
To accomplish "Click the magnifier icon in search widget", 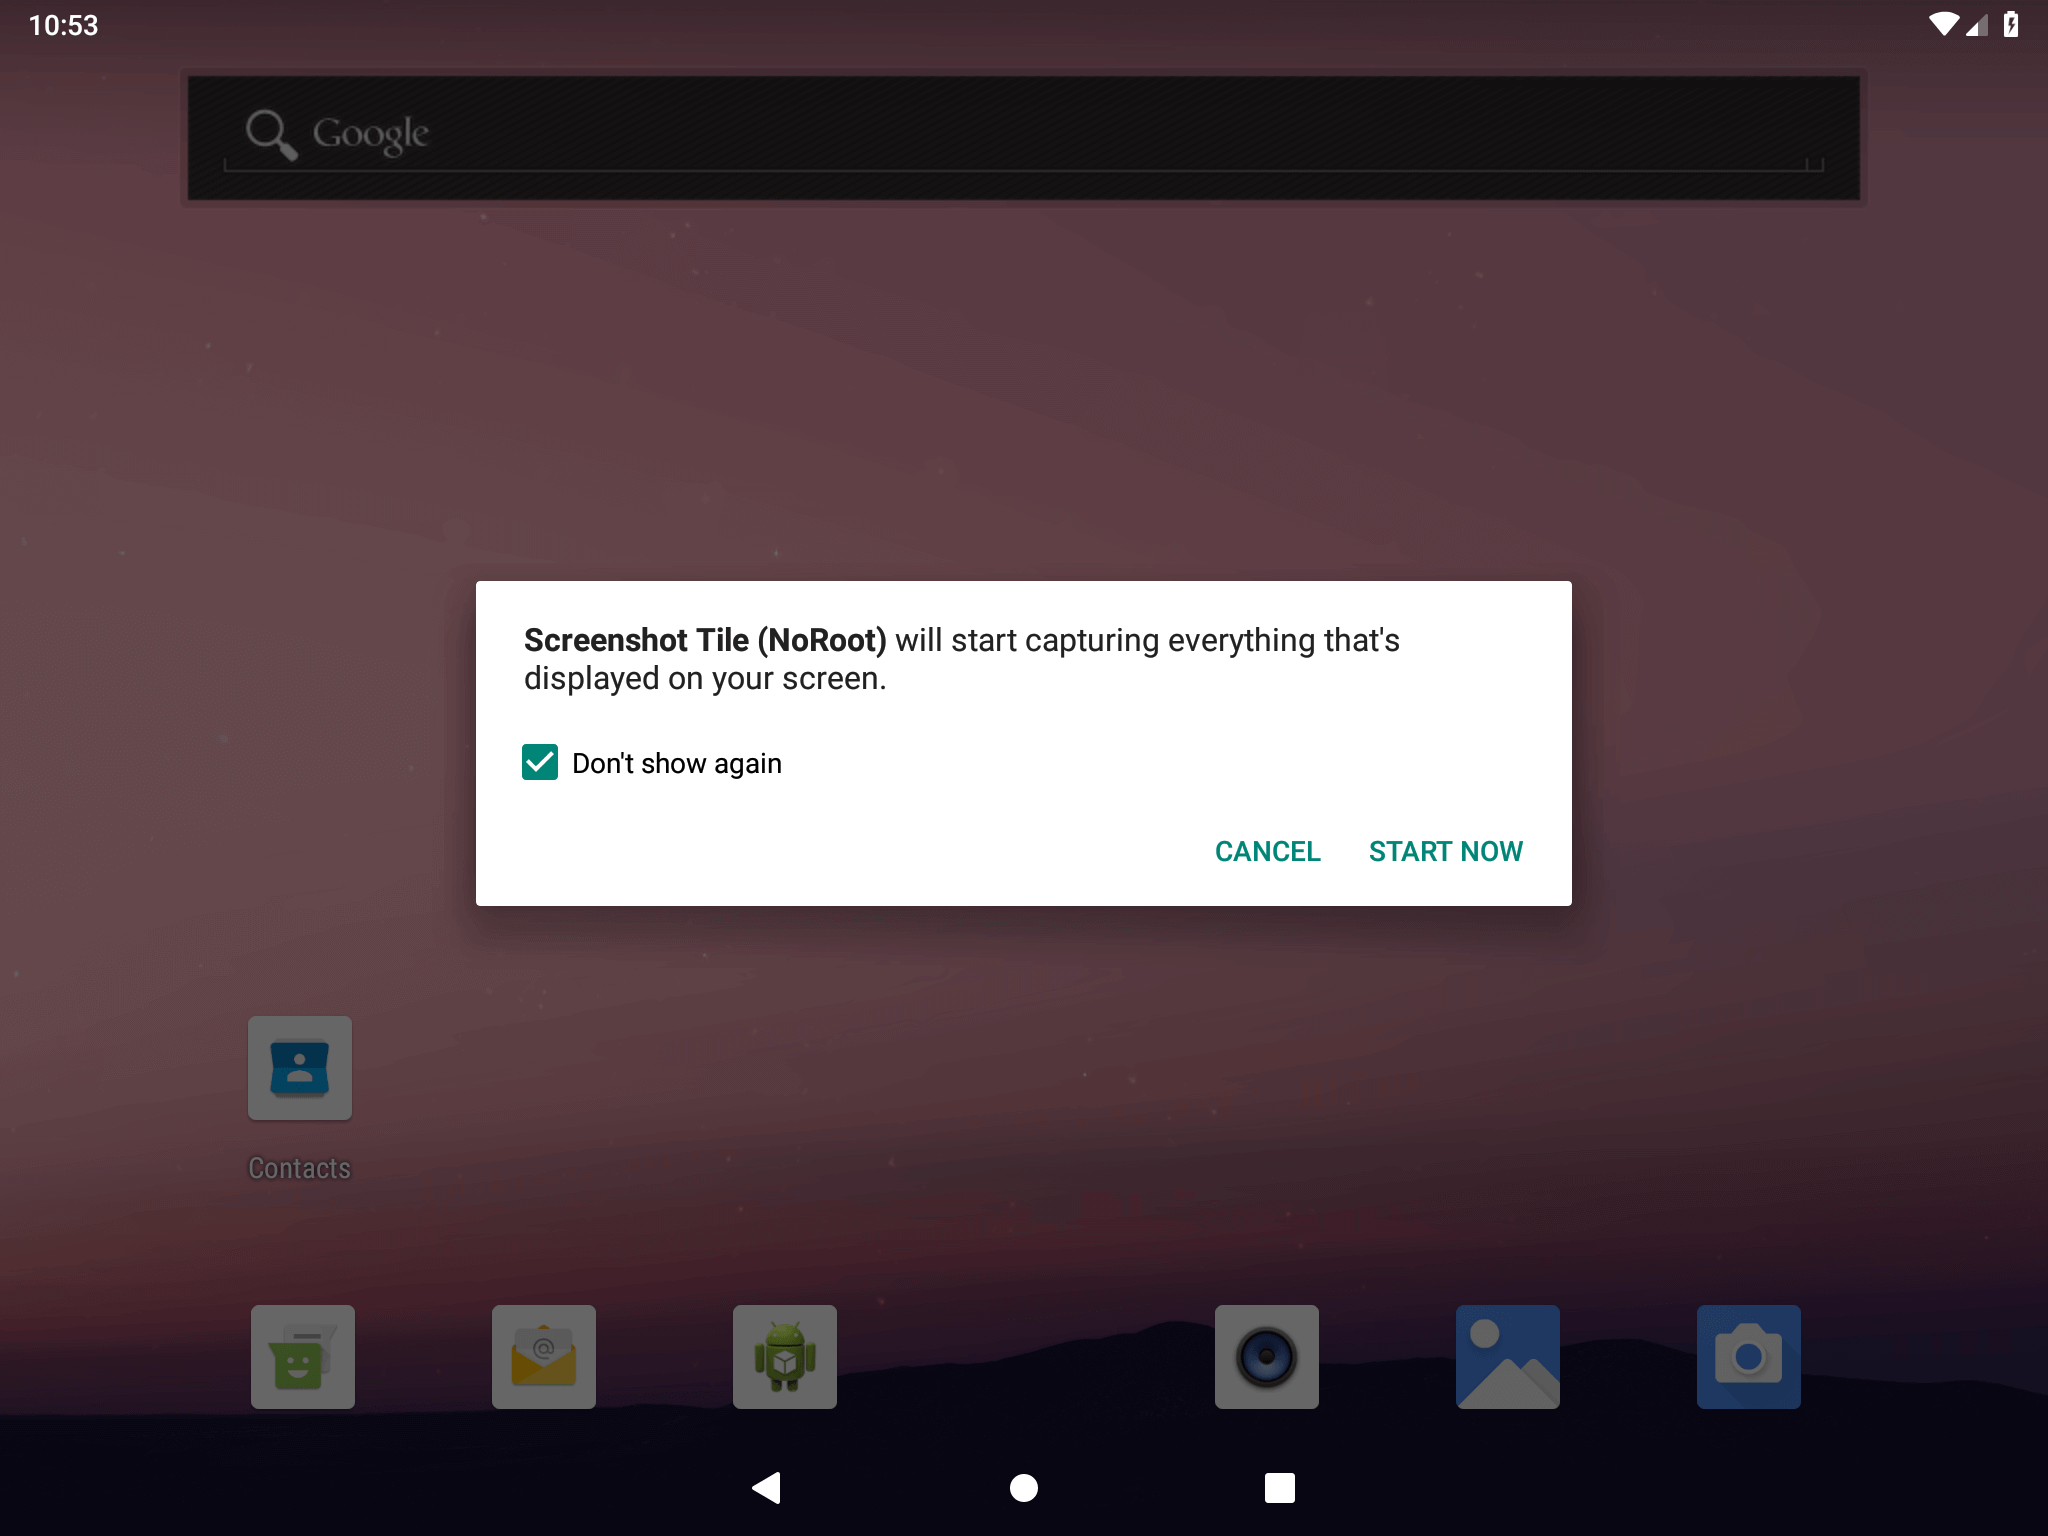I will pos(270,134).
